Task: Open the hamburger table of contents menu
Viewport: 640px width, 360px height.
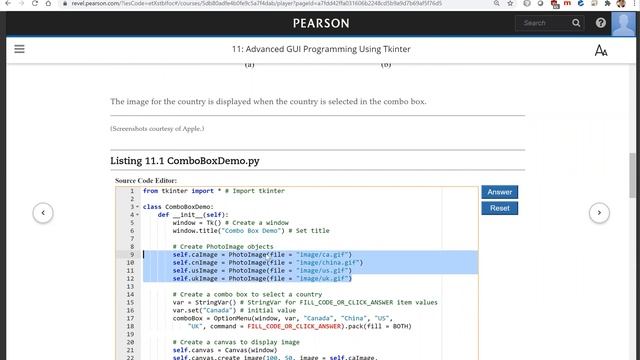Action: [x=19, y=49]
